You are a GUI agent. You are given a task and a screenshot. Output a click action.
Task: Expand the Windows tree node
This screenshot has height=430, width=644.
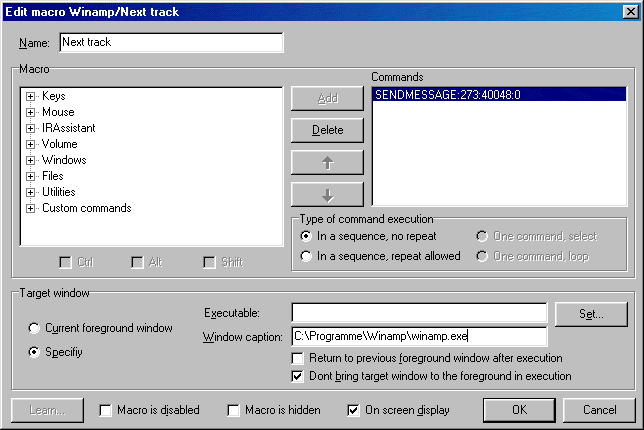point(30,161)
